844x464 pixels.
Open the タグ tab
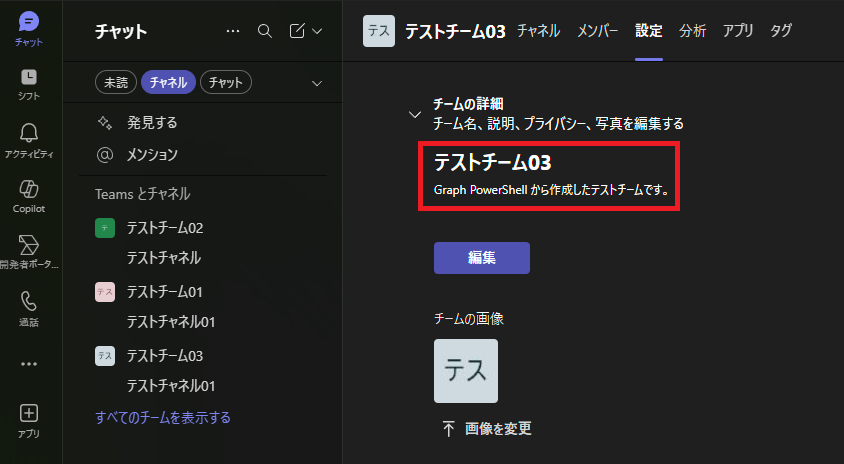(x=780, y=31)
